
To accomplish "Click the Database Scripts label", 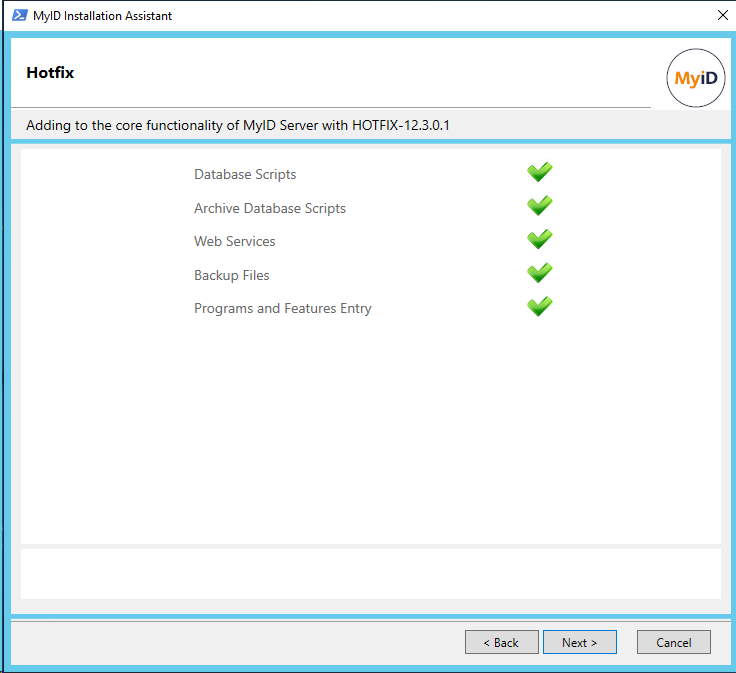I will (245, 174).
